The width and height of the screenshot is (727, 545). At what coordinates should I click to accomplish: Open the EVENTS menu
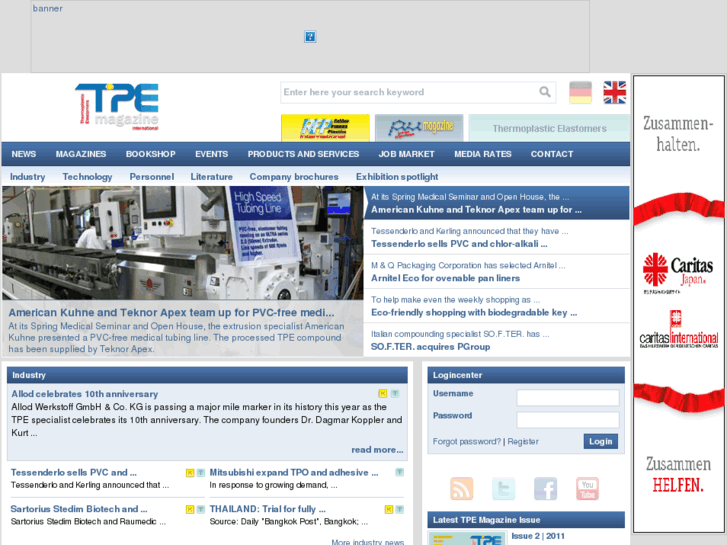coord(211,154)
